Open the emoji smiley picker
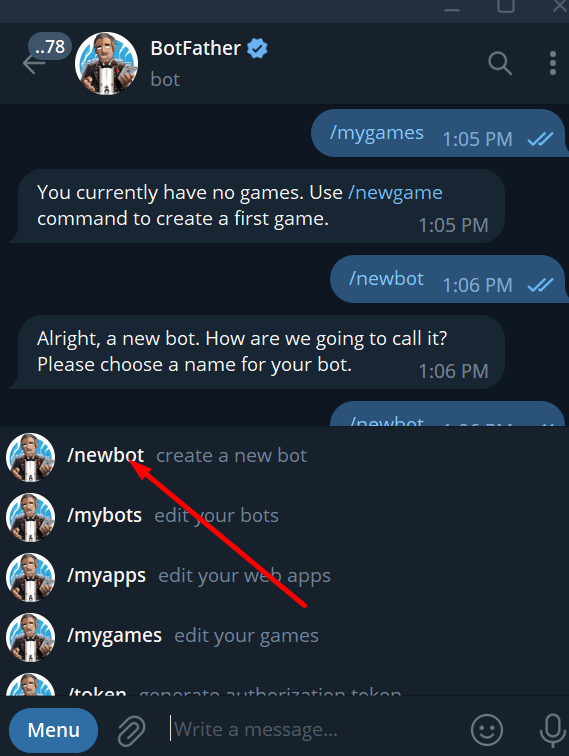 pyautogui.click(x=487, y=729)
